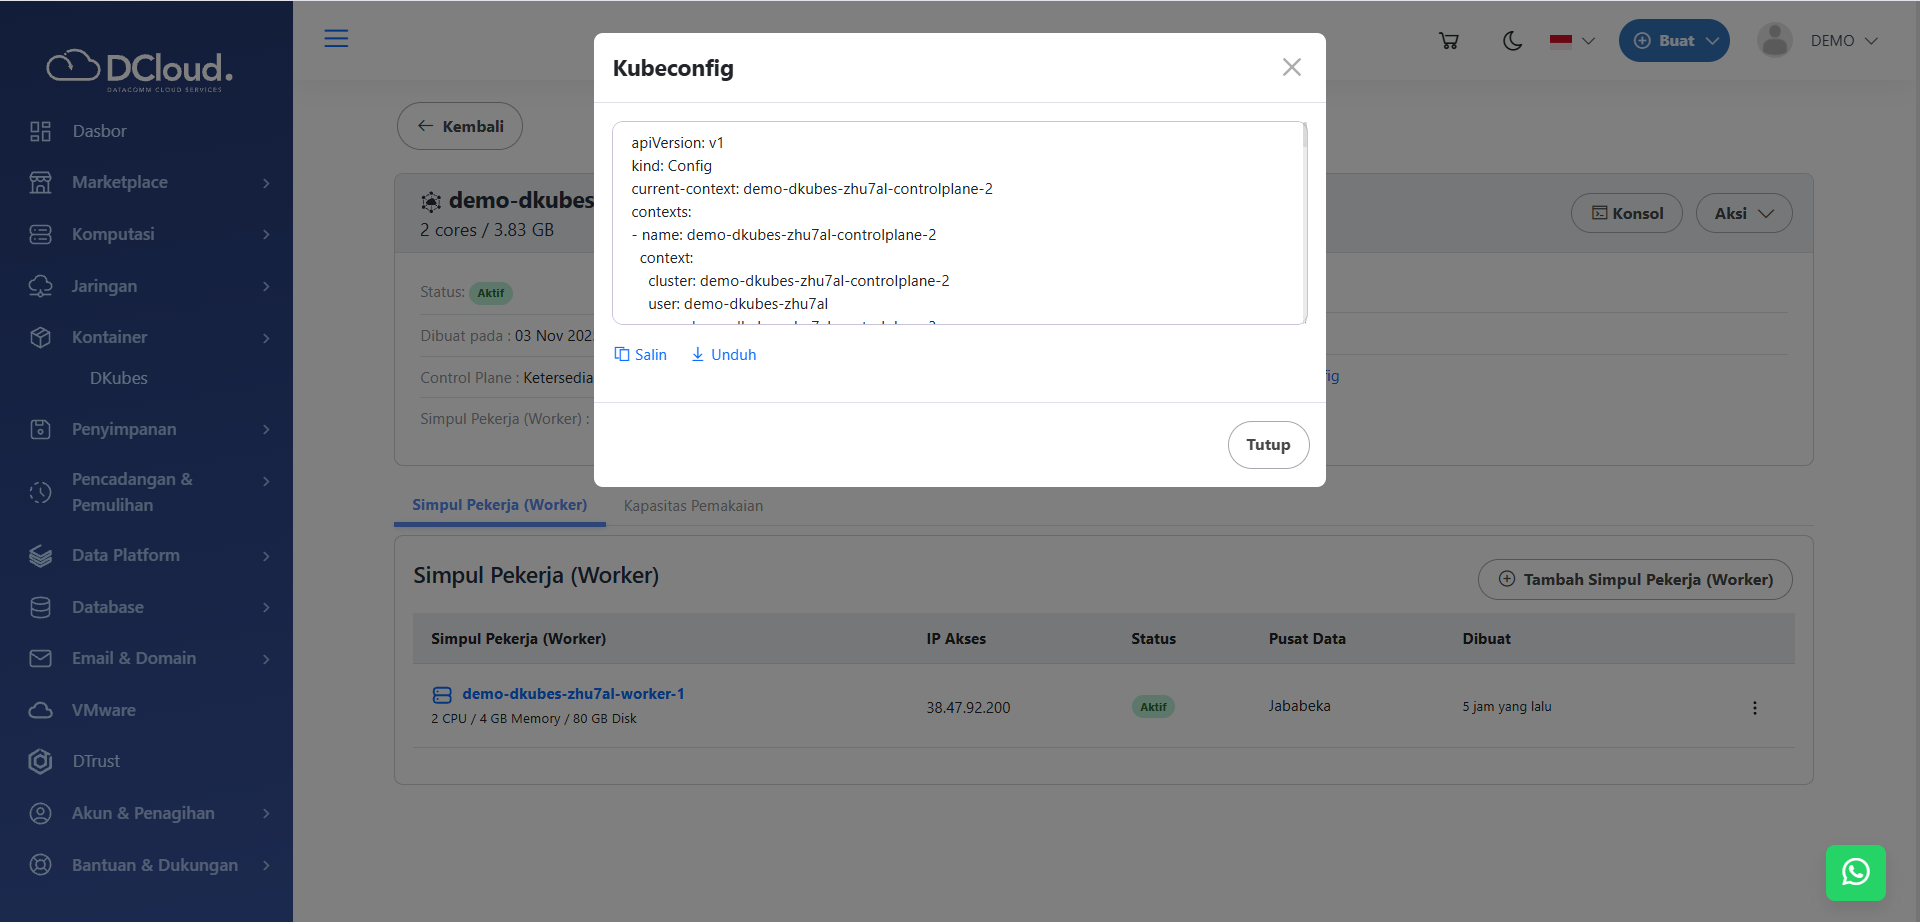The image size is (1920, 922).
Task: Click the kubeconfig text area scrollbar
Action: [x=1304, y=136]
